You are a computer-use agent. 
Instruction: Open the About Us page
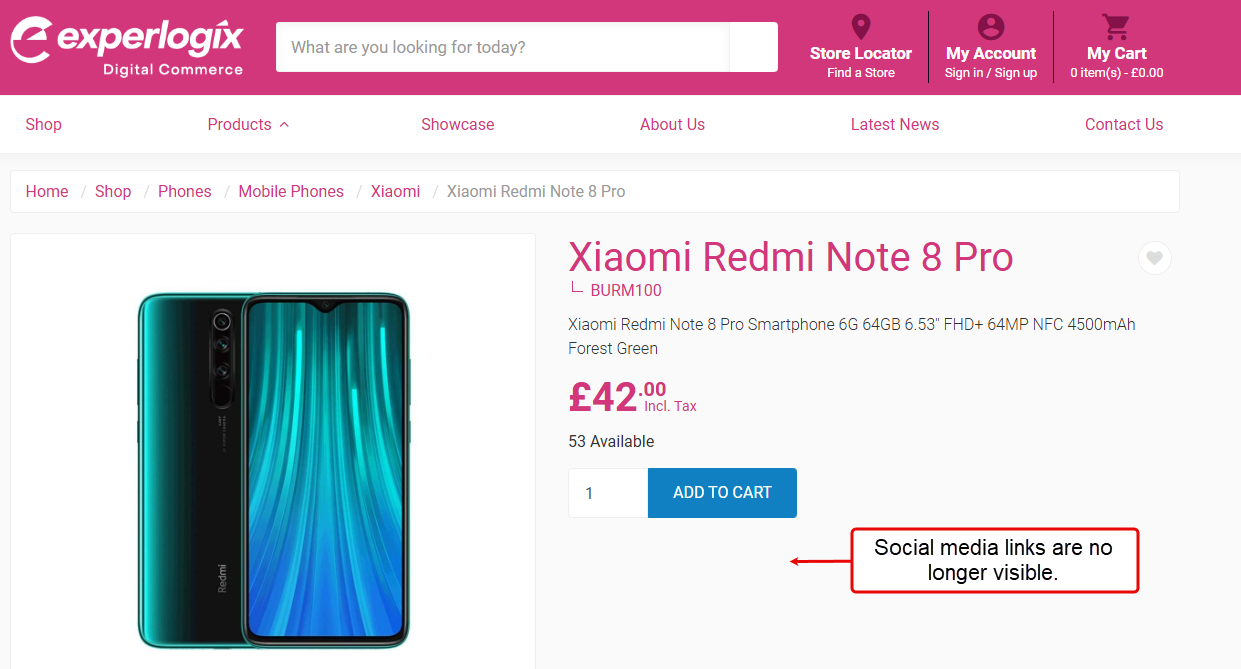pyautogui.click(x=672, y=125)
